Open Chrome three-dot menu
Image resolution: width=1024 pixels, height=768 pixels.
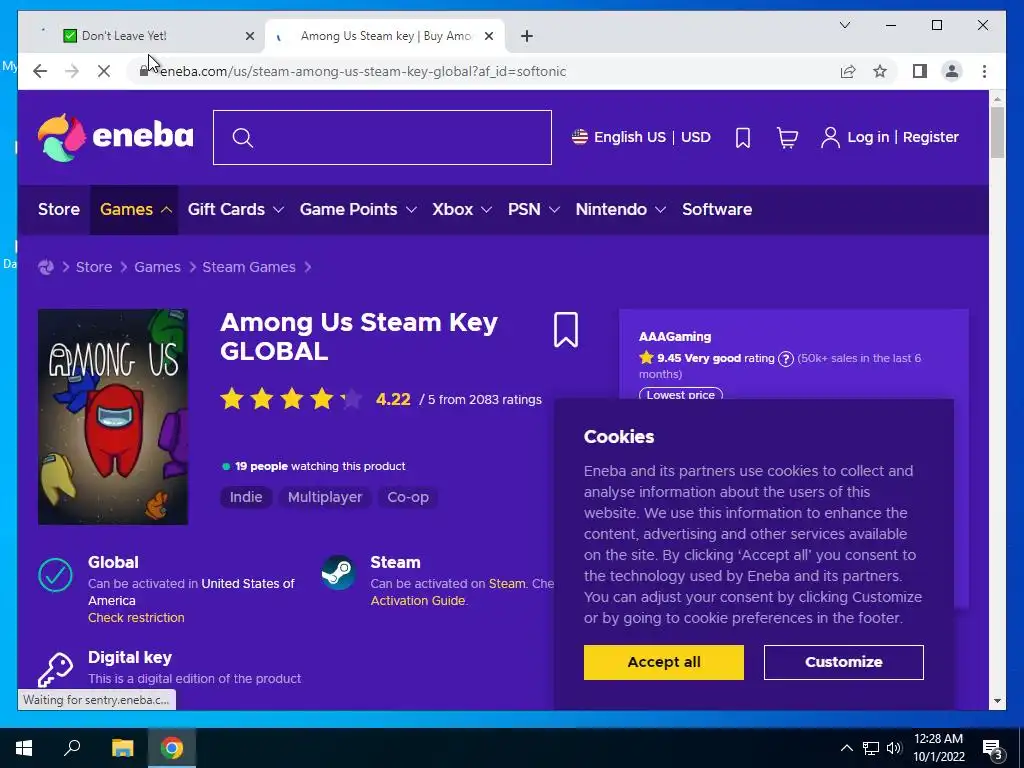pos(984,71)
